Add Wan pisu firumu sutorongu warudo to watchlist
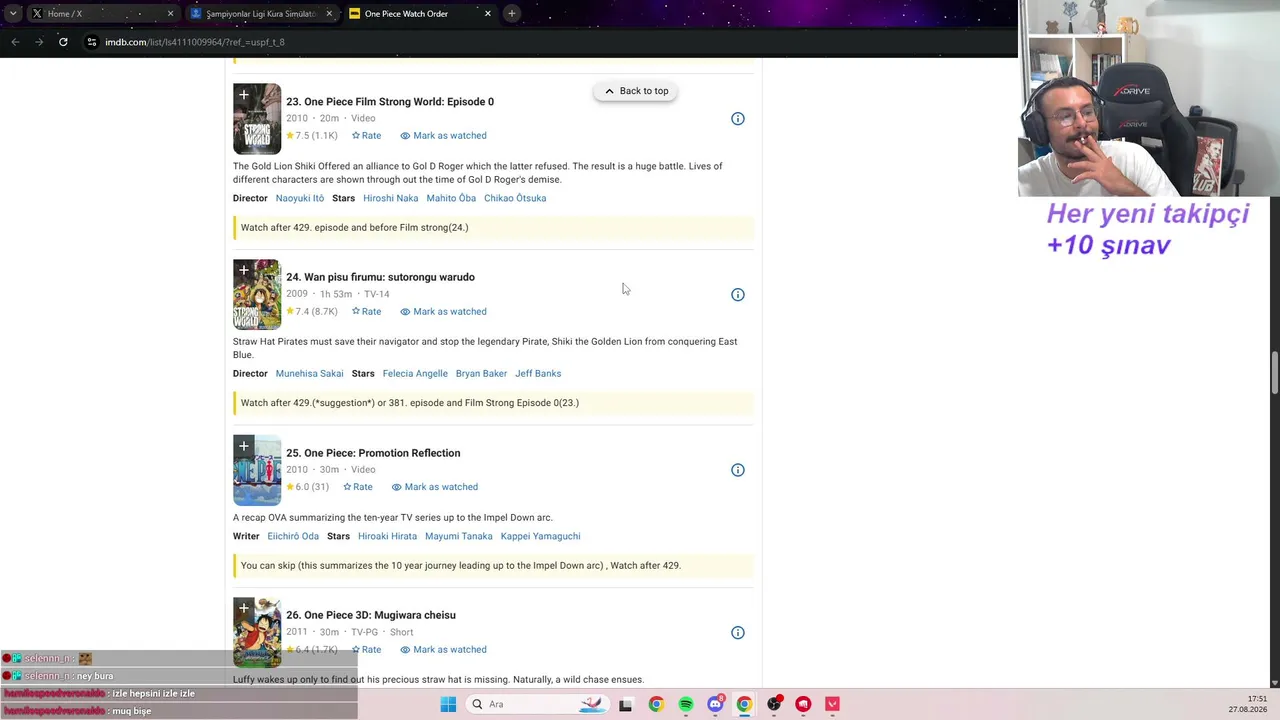The height and width of the screenshot is (720, 1280). click(x=243, y=270)
